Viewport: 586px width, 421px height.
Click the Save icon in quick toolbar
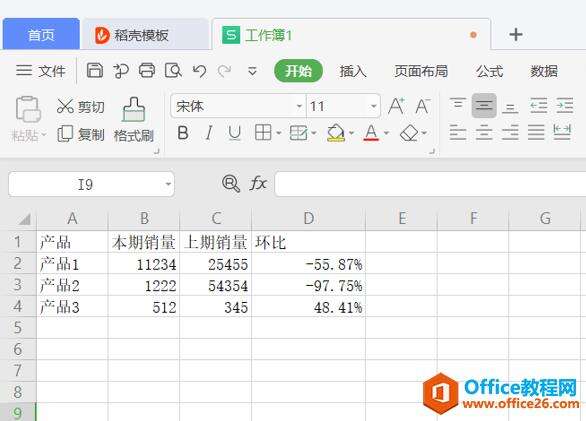95,70
